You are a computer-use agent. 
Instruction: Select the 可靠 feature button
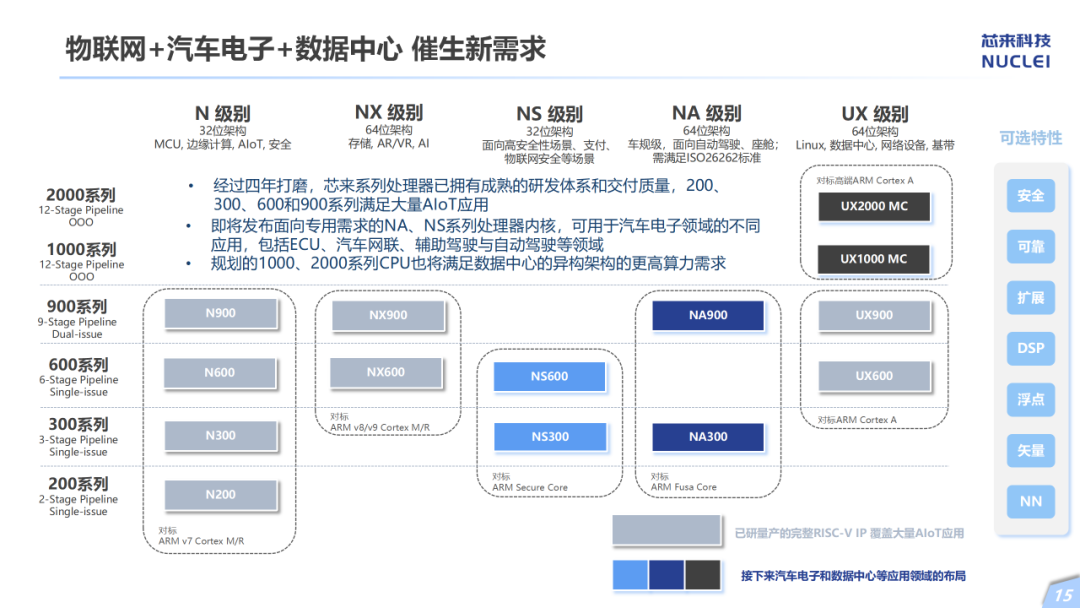point(1030,247)
